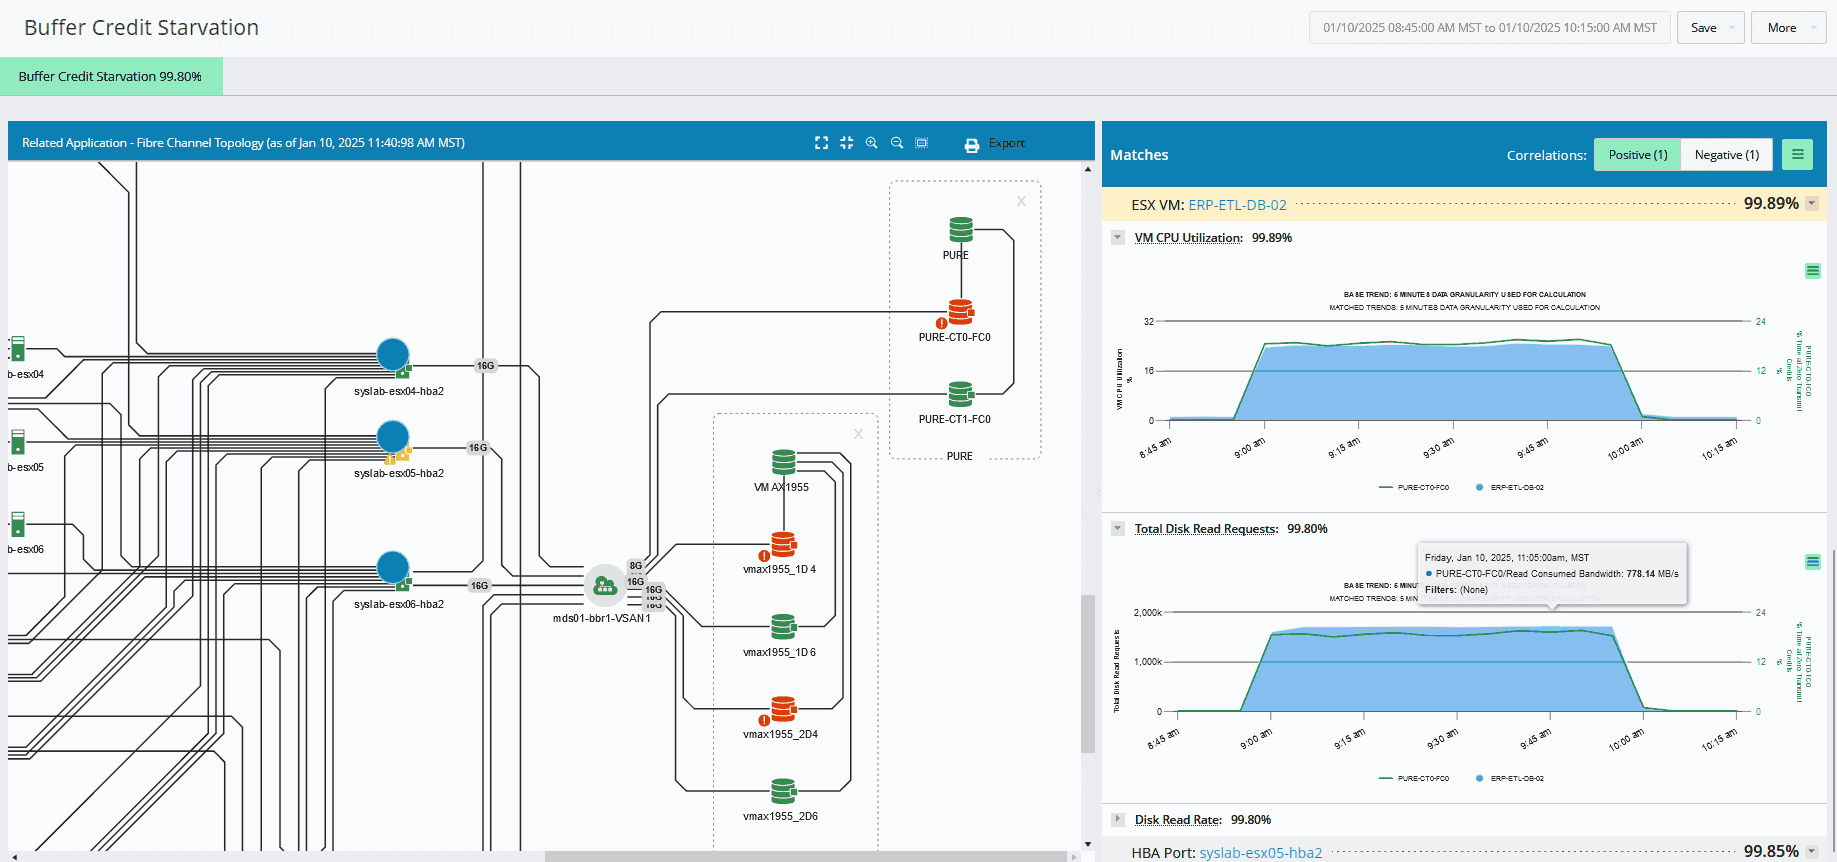This screenshot has height=862, width=1837.
Task: Select the VMAX1955 array node
Action: (x=784, y=462)
